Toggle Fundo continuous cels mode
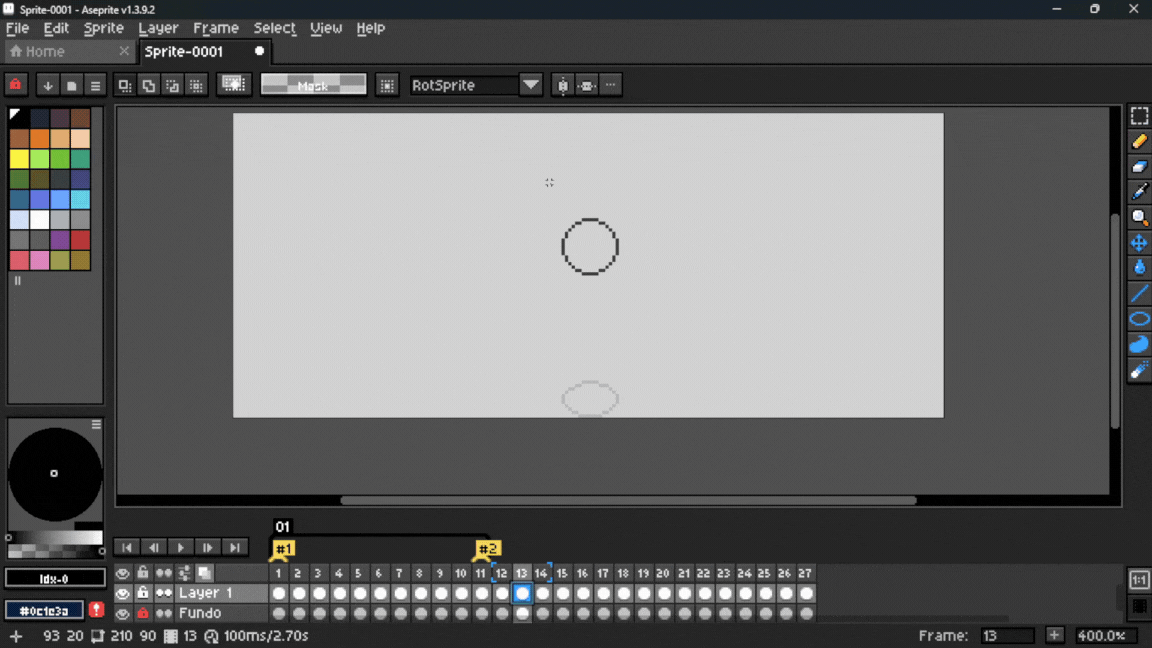Image resolution: width=1152 pixels, height=648 pixels. 163,613
